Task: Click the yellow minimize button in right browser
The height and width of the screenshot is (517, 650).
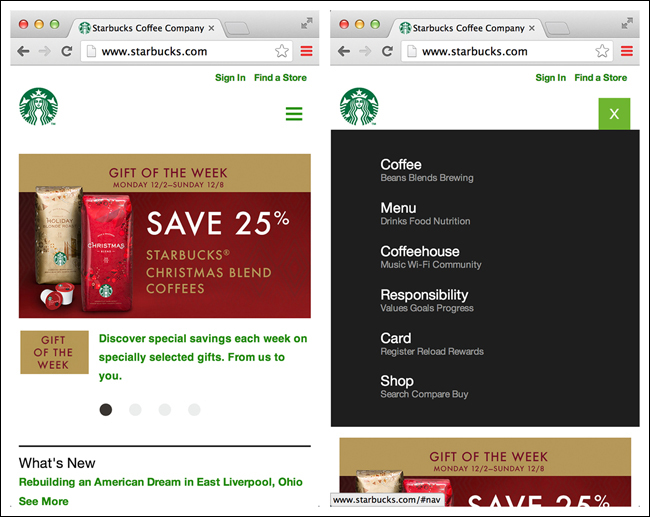Action: tap(359, 24)
